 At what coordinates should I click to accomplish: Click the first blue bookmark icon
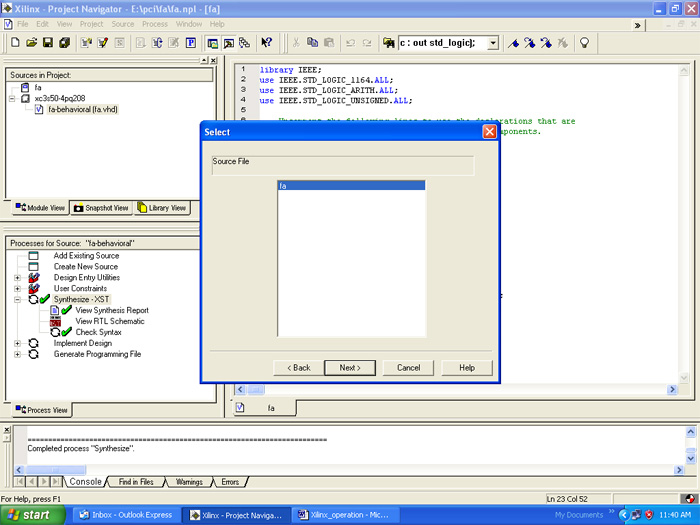click(513, 43)
